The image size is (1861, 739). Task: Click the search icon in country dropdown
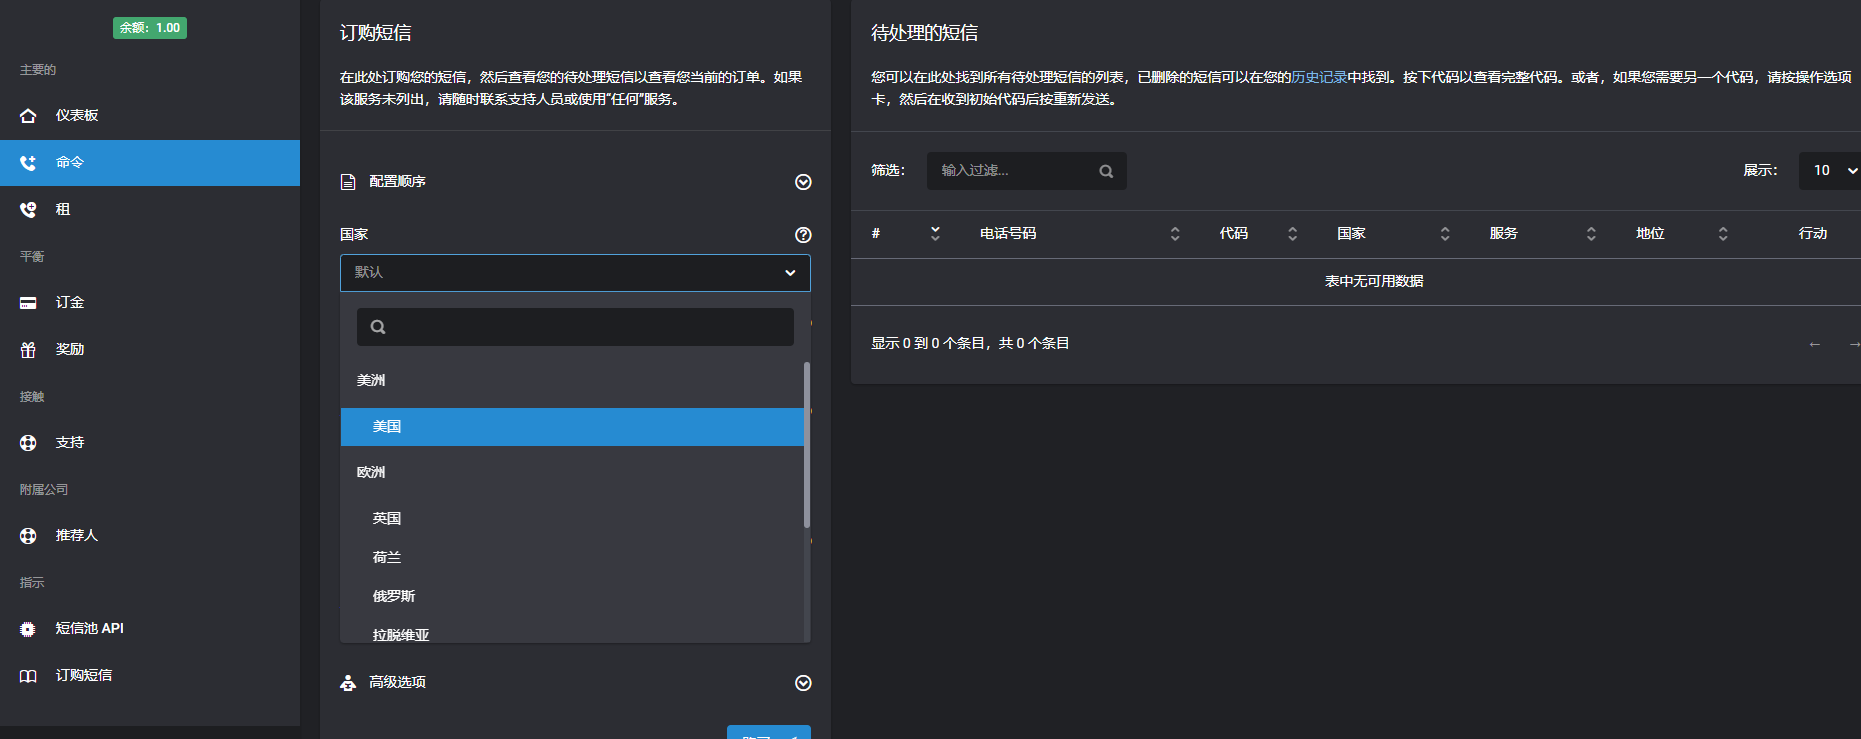click(378, 327)
